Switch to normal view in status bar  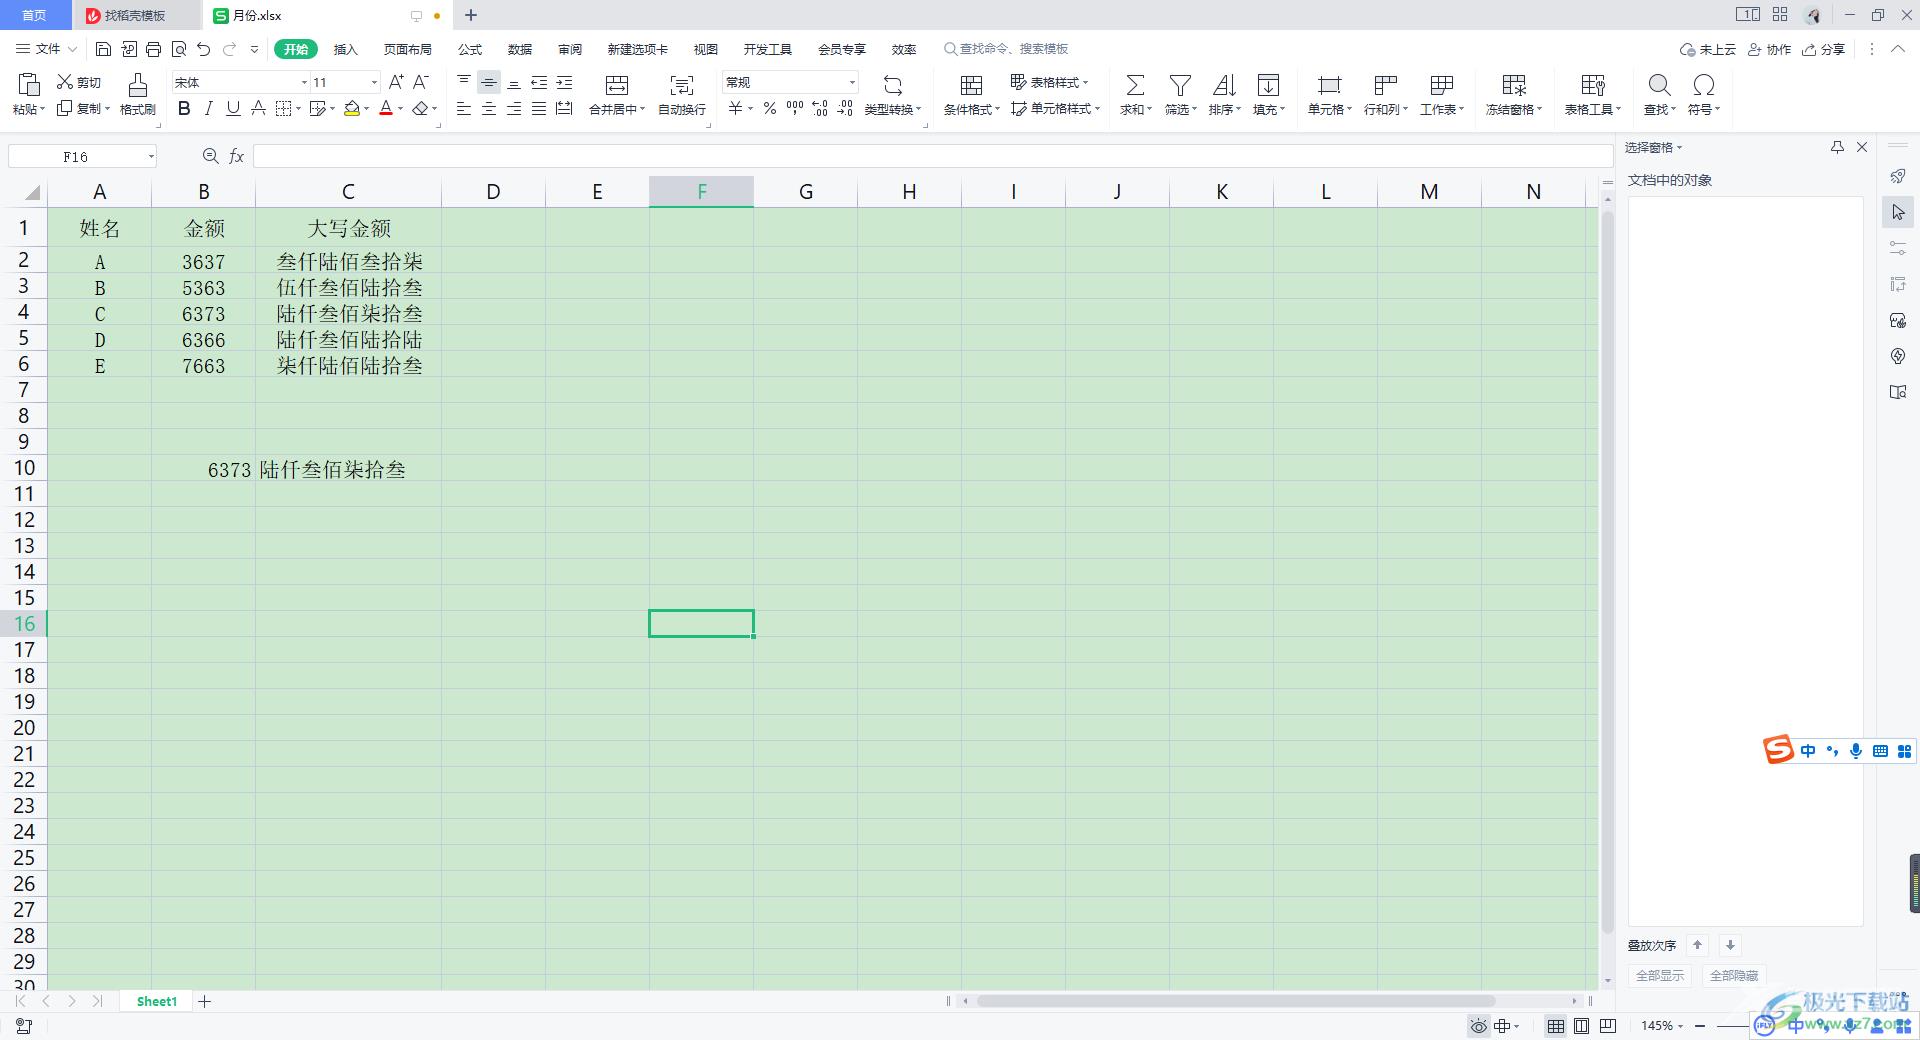click(1556, 1026)
